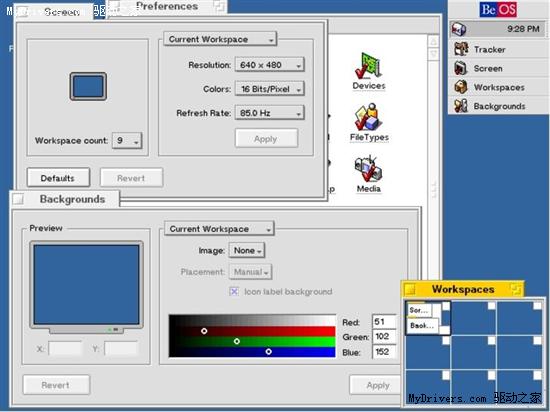Open the Colors 16 Bits/Pixel dropdown

269,89
